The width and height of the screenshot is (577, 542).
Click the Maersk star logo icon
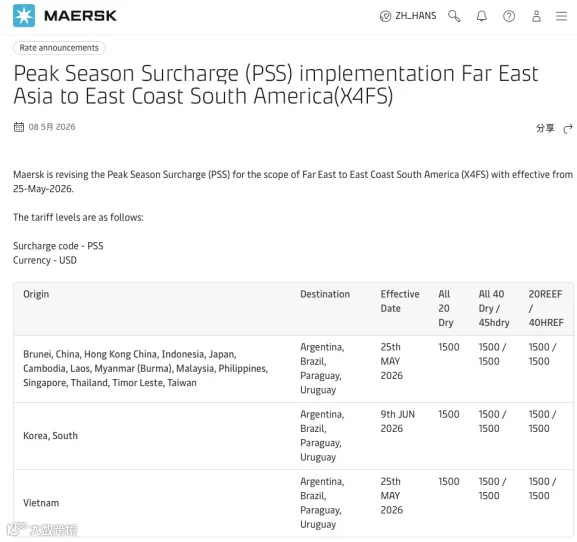[24, 15]
